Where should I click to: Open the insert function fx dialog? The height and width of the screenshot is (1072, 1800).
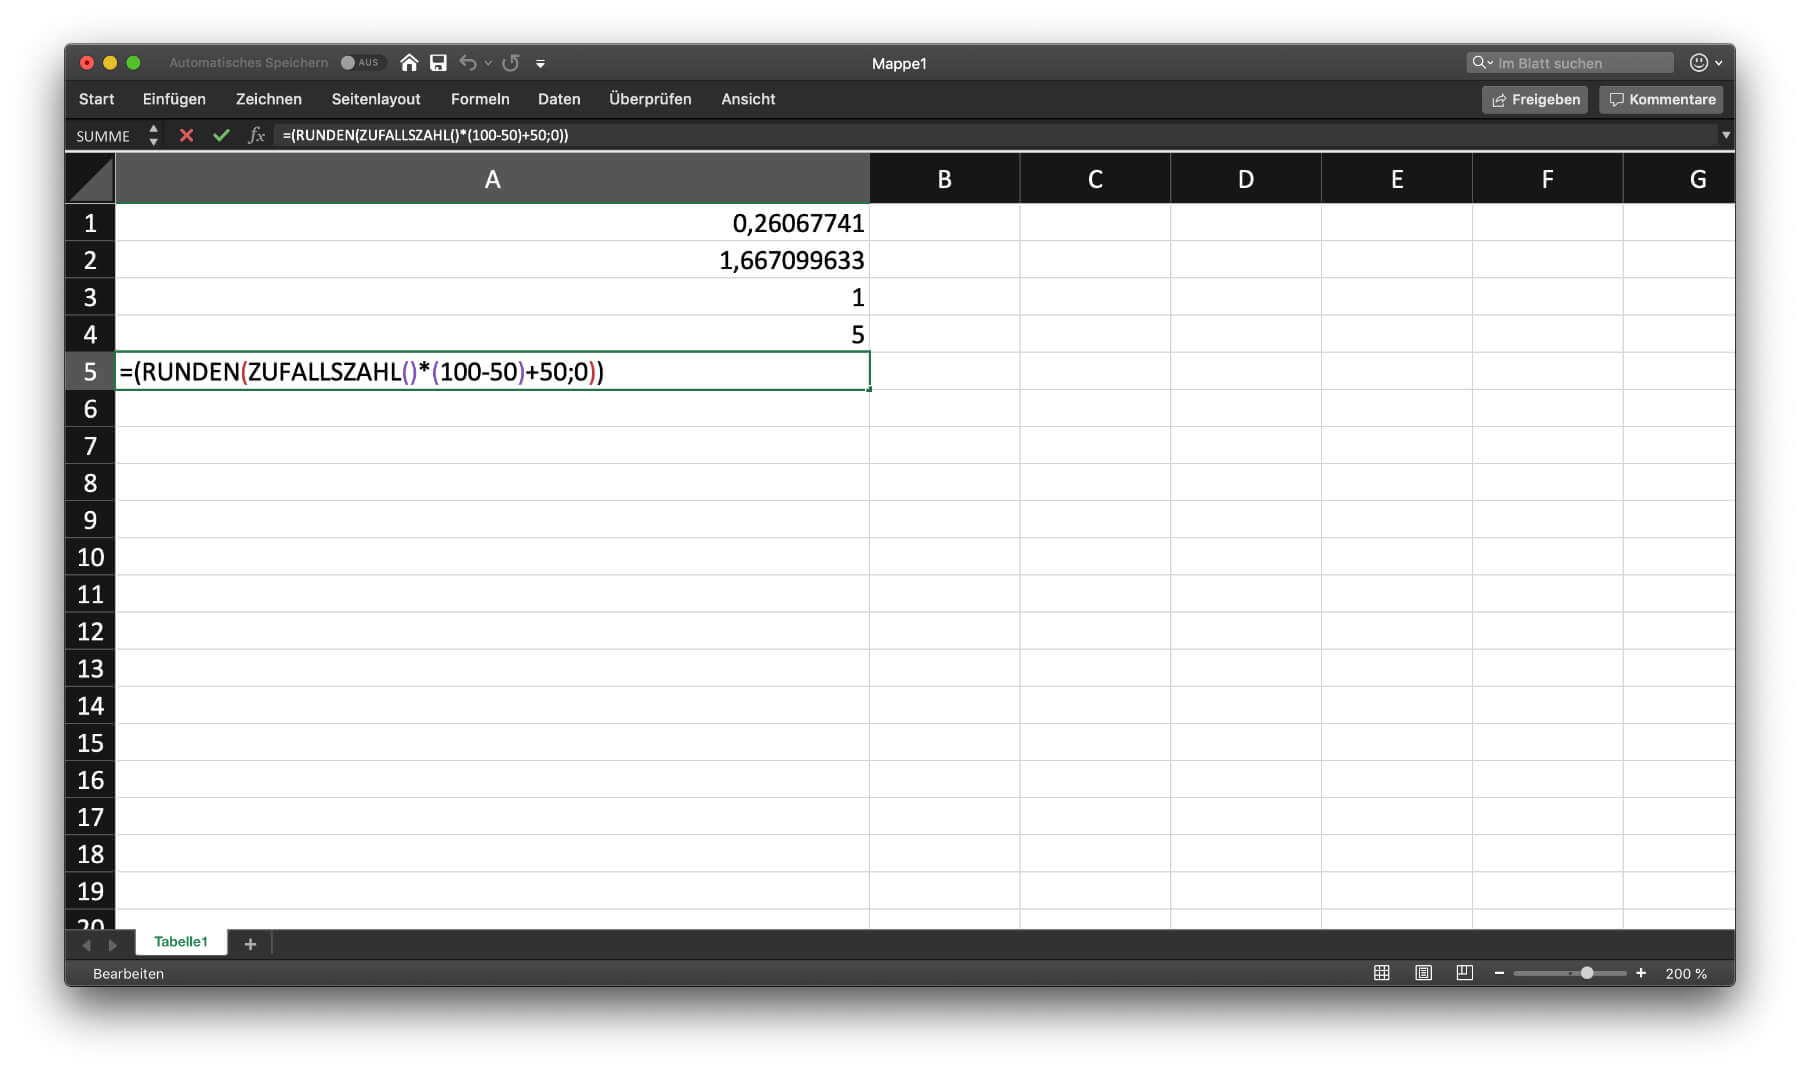[256, 135]
